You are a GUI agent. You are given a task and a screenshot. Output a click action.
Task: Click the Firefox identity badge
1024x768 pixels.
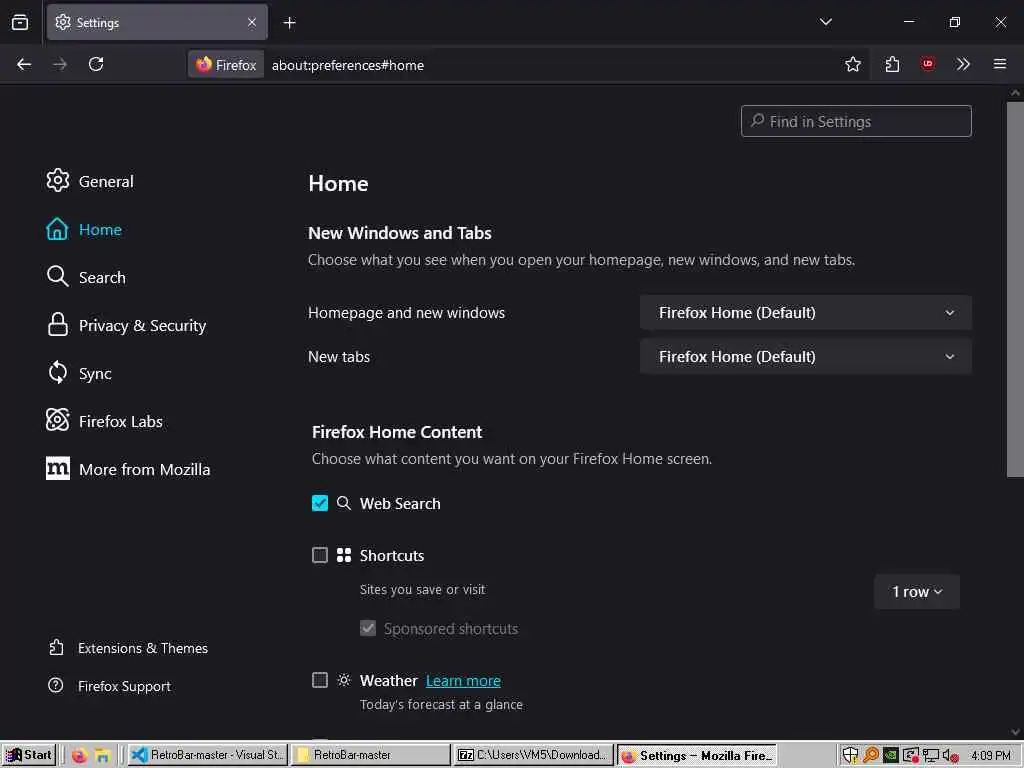[x=226, y=65]
